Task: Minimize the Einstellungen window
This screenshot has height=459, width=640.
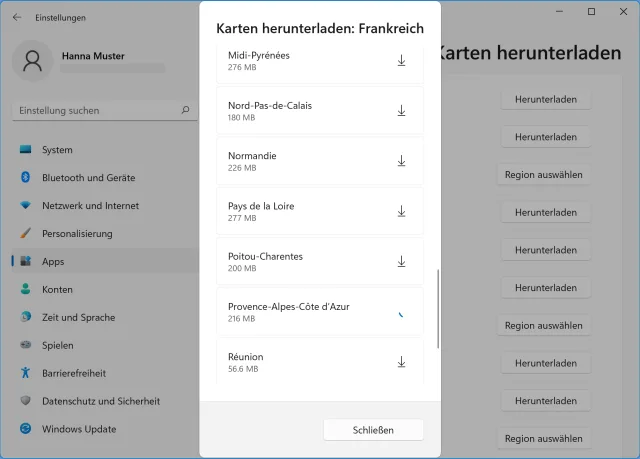Action: click(x=559, y=12)
